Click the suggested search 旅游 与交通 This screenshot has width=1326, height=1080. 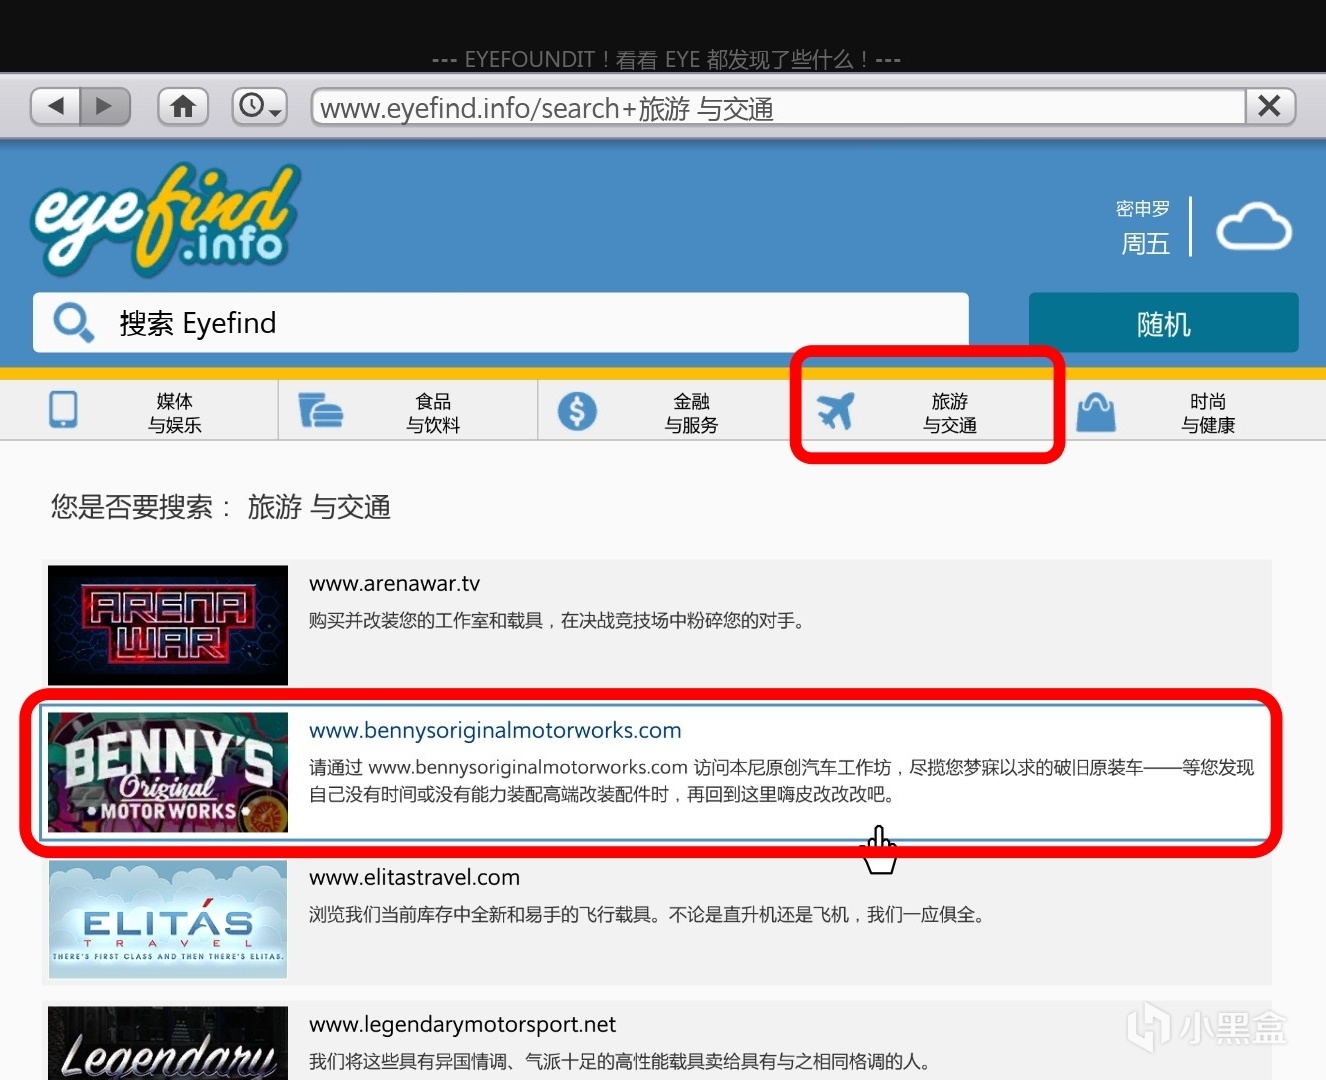pos(319,507)
